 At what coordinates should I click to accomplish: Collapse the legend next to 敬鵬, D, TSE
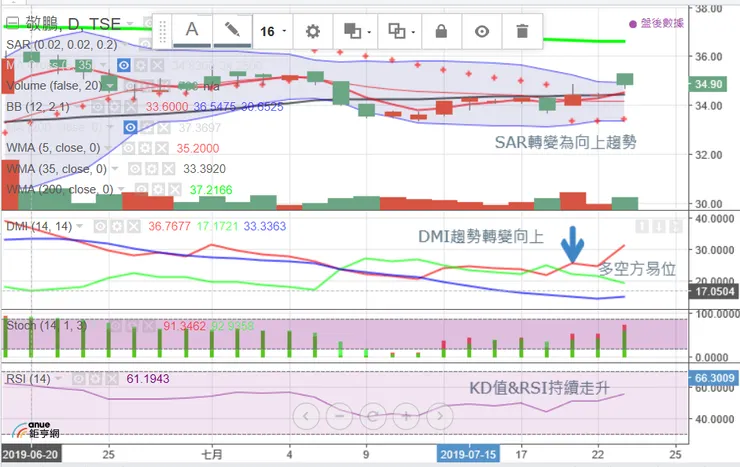pyautogui.click(x=13, y=22)
